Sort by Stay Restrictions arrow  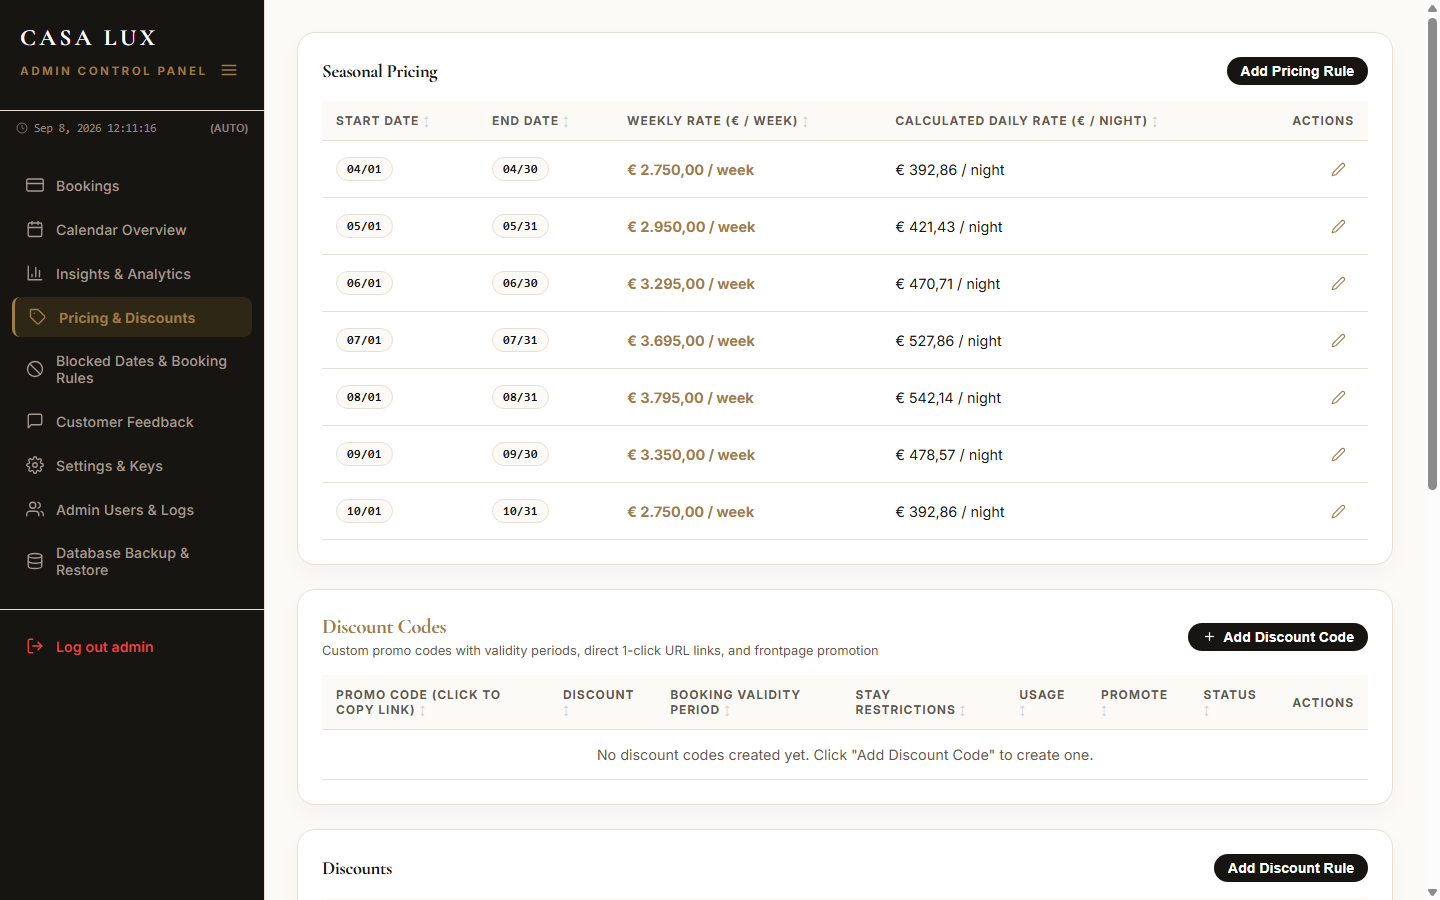(x=963, y=711)
